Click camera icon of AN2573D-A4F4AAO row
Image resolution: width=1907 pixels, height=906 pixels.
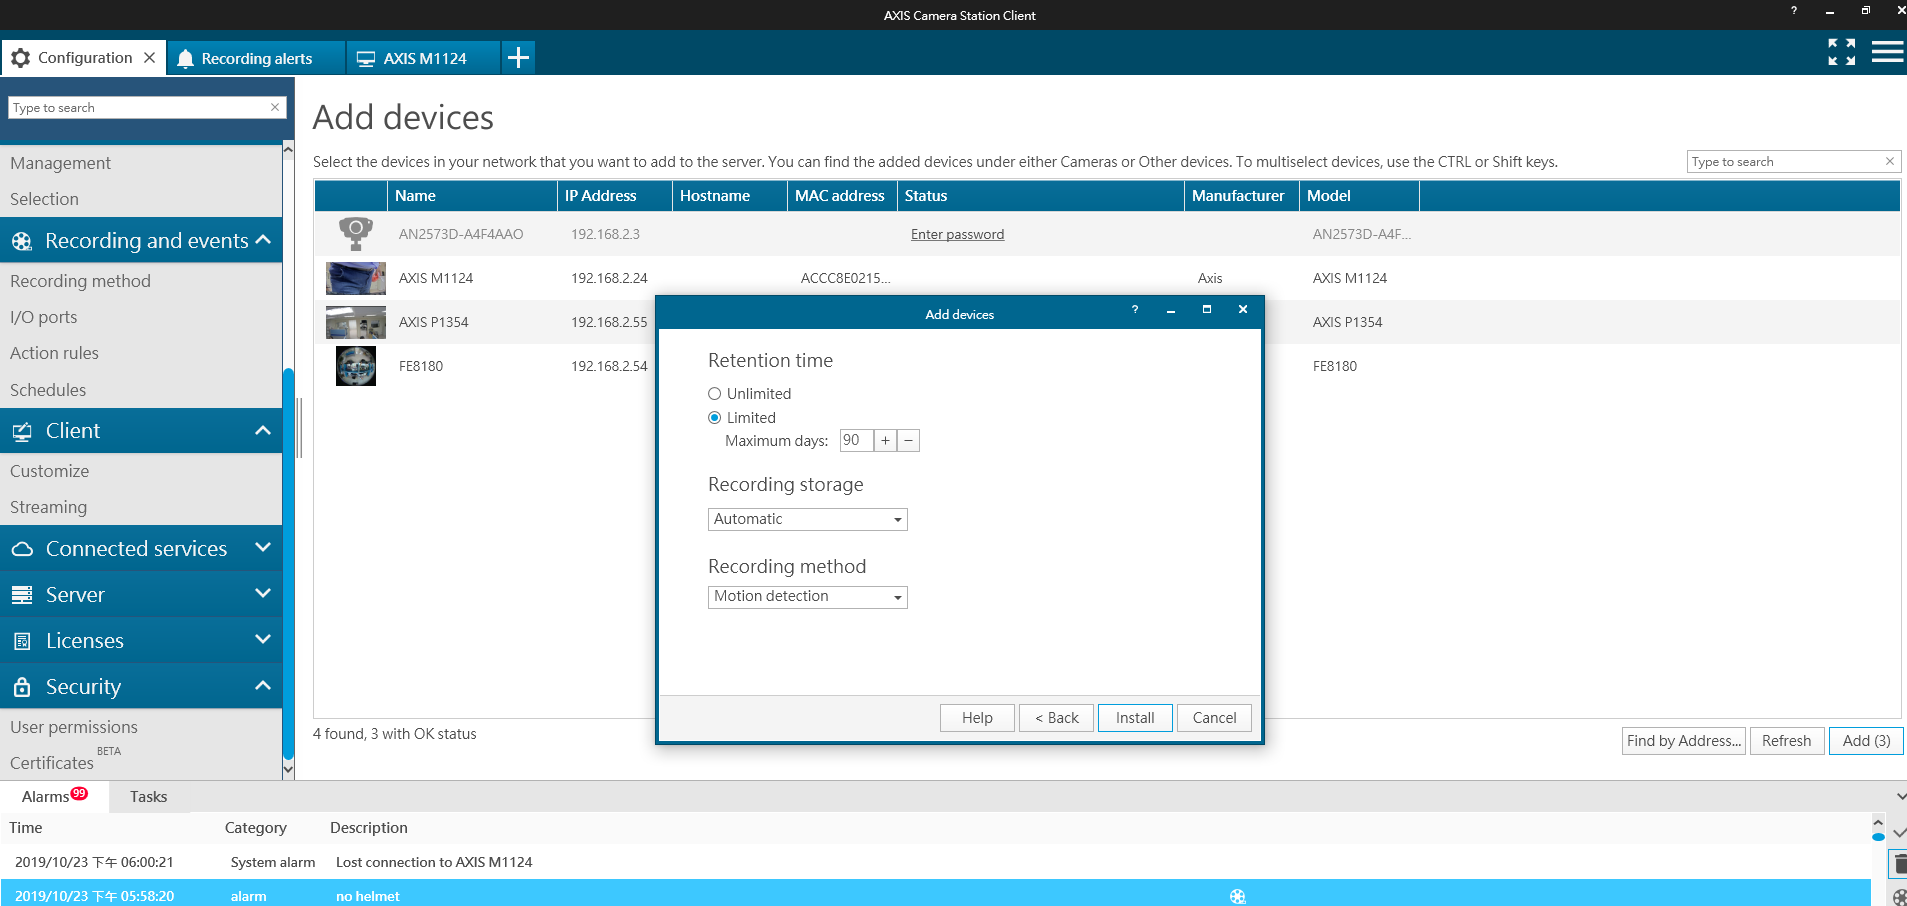[356, 234]
